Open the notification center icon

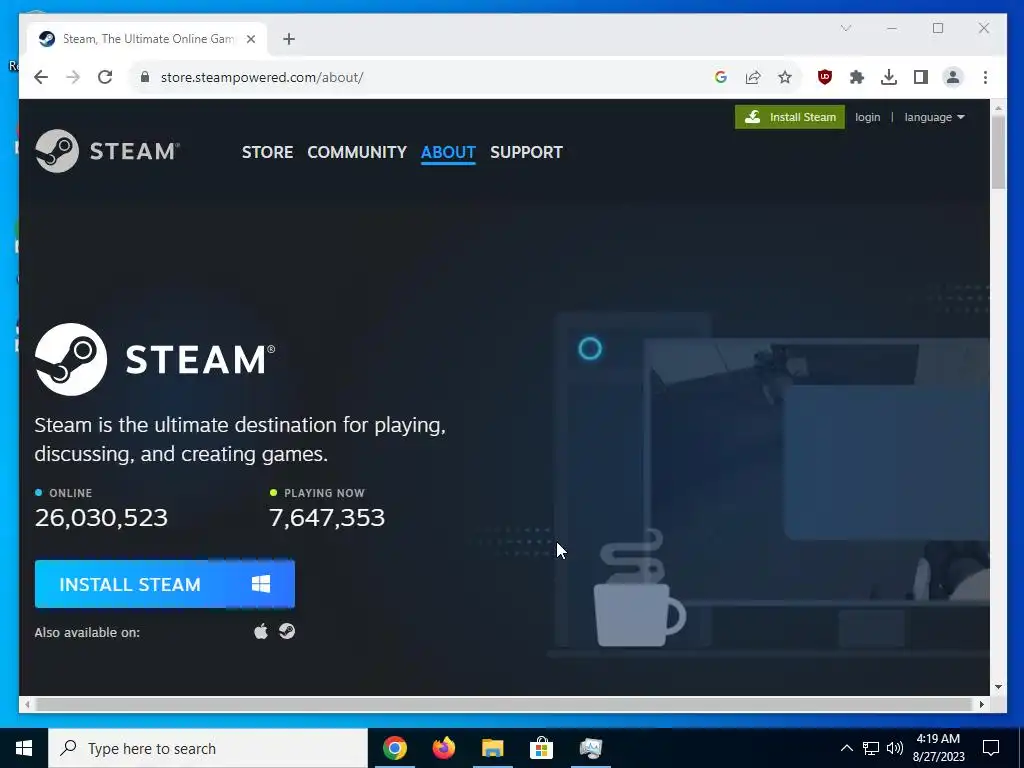991,748
